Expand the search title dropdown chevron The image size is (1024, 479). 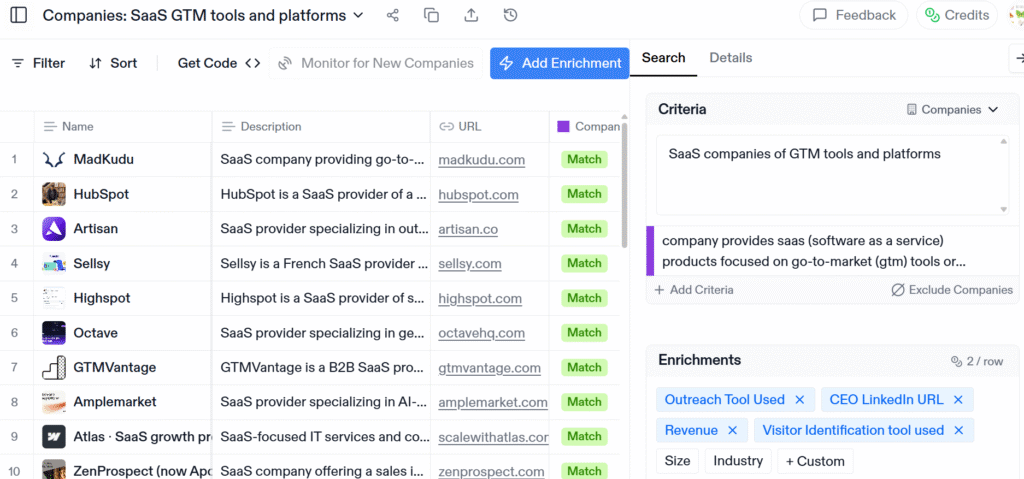point(359,15)
